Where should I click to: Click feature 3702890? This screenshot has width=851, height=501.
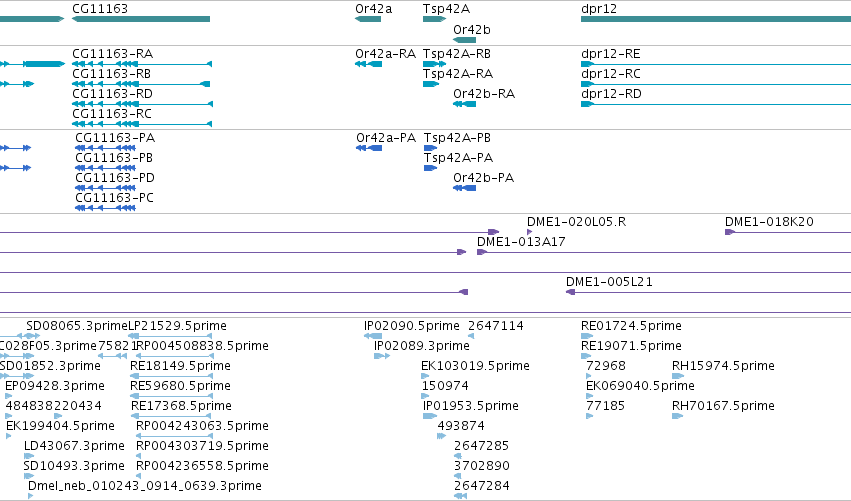(x=482, y=466)
